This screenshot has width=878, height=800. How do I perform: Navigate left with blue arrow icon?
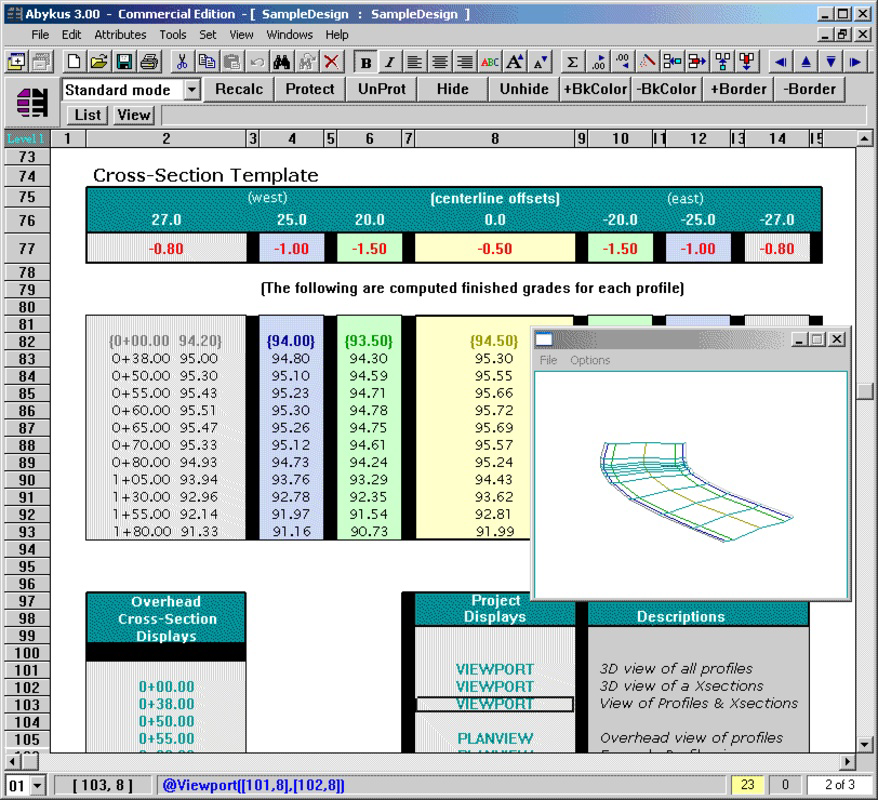pyautogui.click(x=780, y=62)
